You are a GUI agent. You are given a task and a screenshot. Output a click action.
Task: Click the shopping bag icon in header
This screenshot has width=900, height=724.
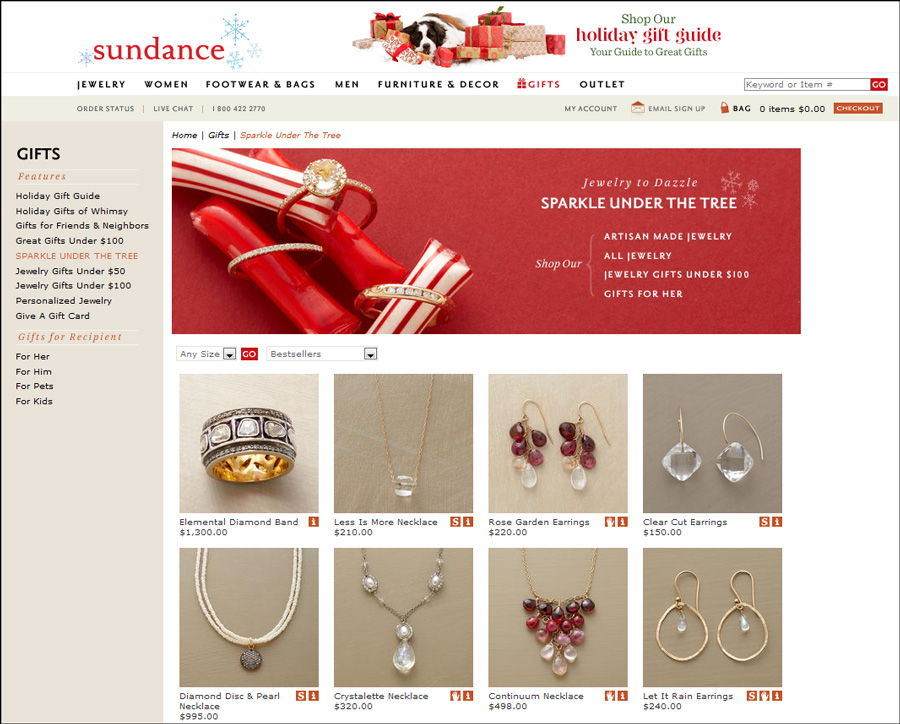724,107
